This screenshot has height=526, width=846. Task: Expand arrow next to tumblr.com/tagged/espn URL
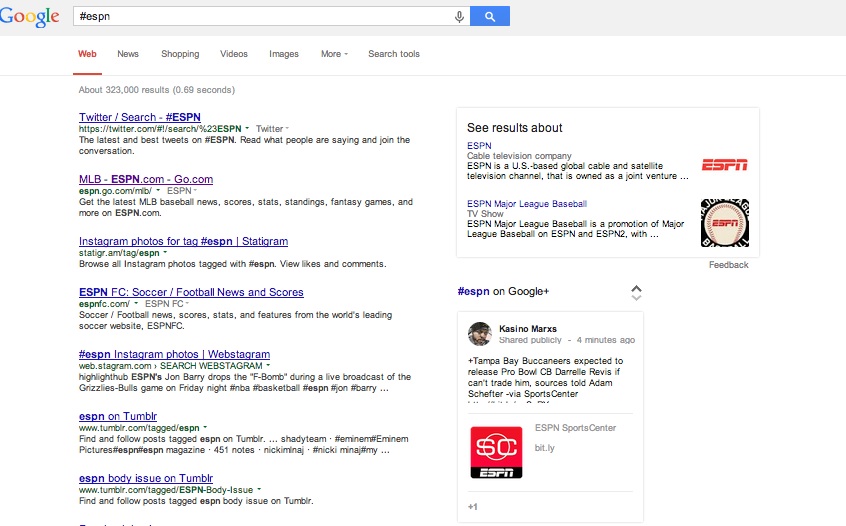(205, 427)
